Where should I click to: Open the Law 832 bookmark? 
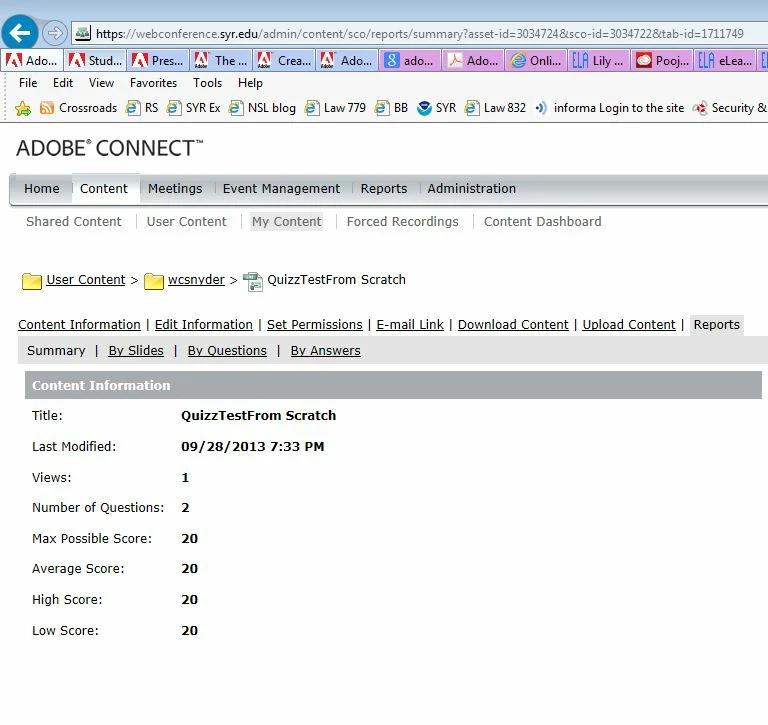coord(495,108)
